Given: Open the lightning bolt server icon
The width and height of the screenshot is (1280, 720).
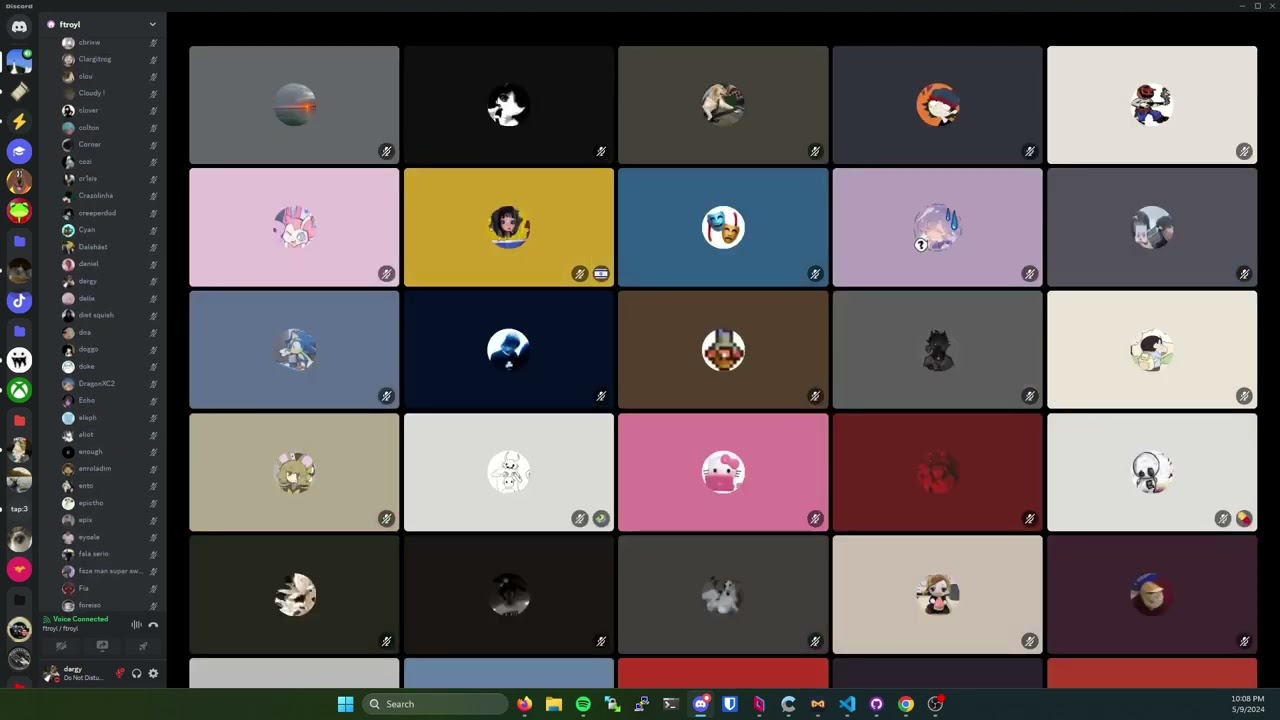Looking at the screenshot, I should [x=19, y=121].
